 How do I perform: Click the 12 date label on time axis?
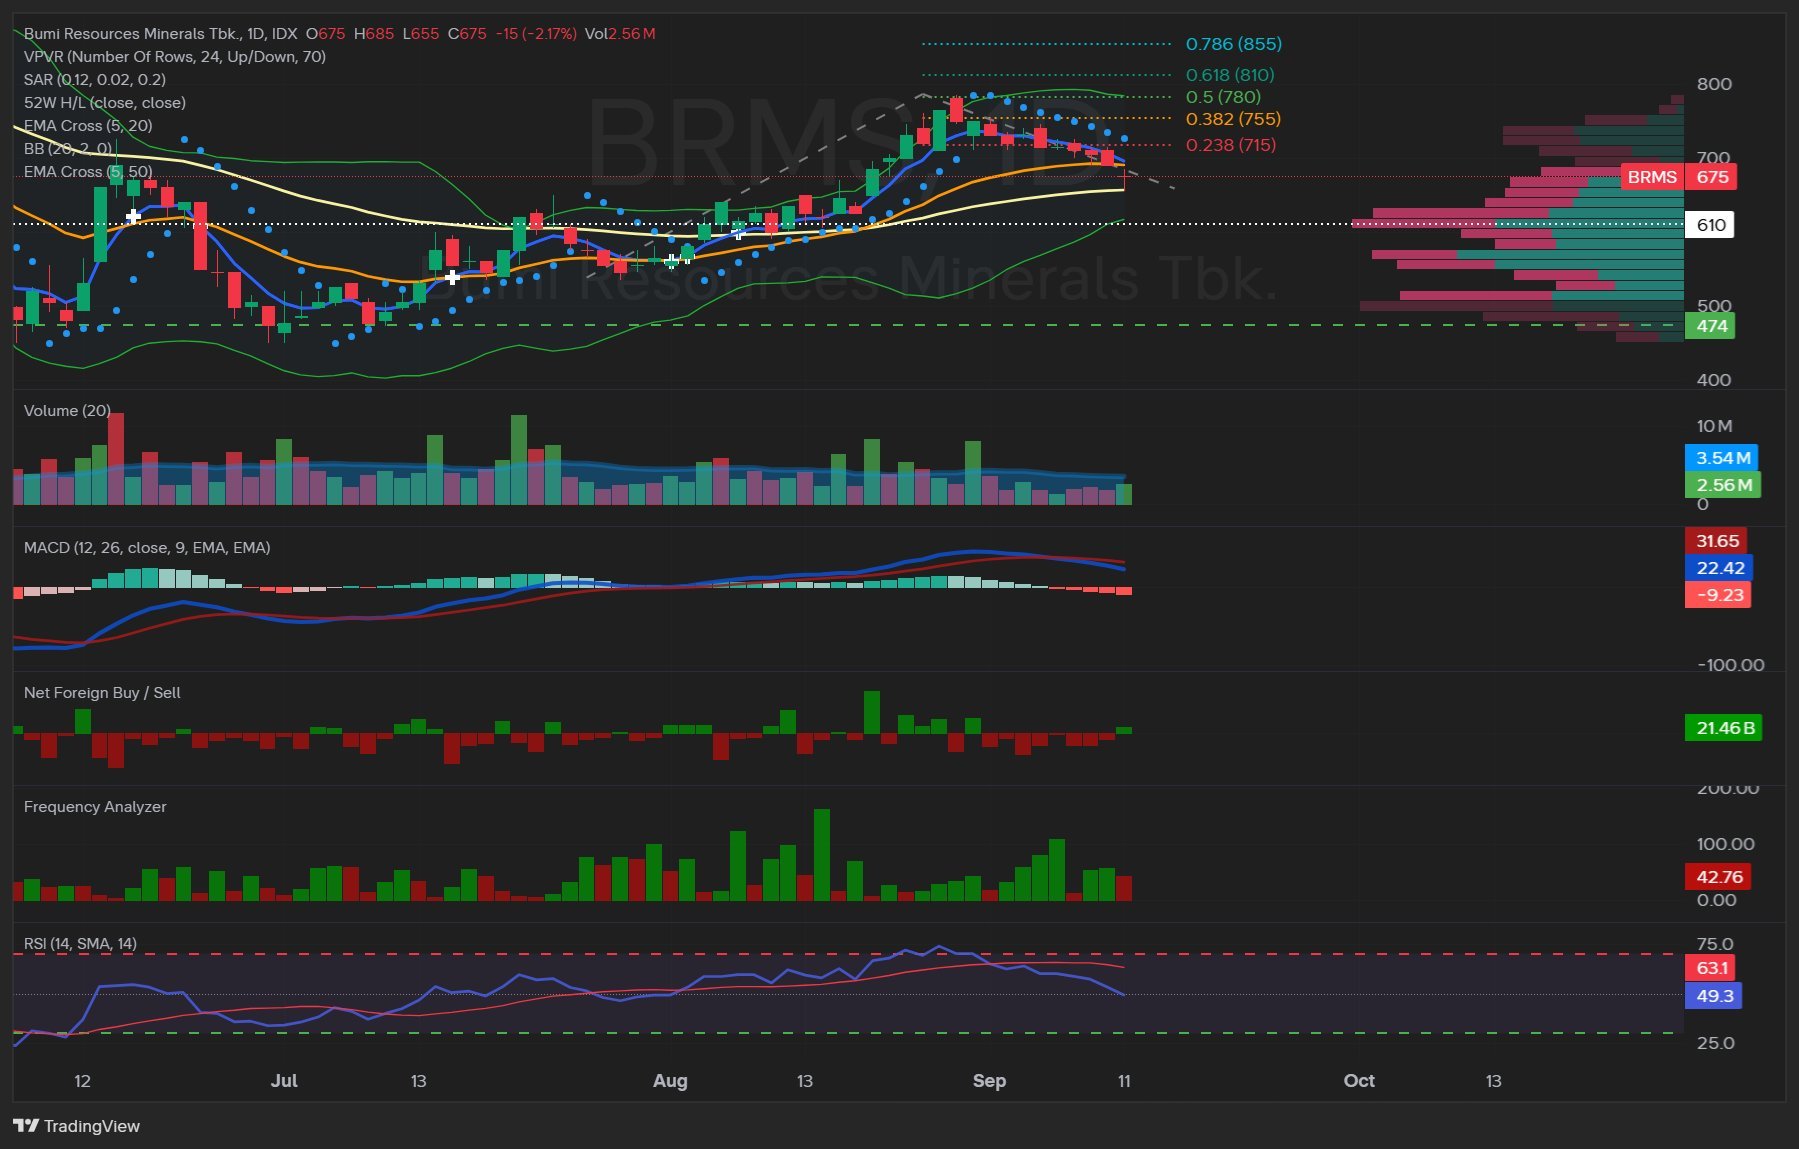(x=82, y=1081)
